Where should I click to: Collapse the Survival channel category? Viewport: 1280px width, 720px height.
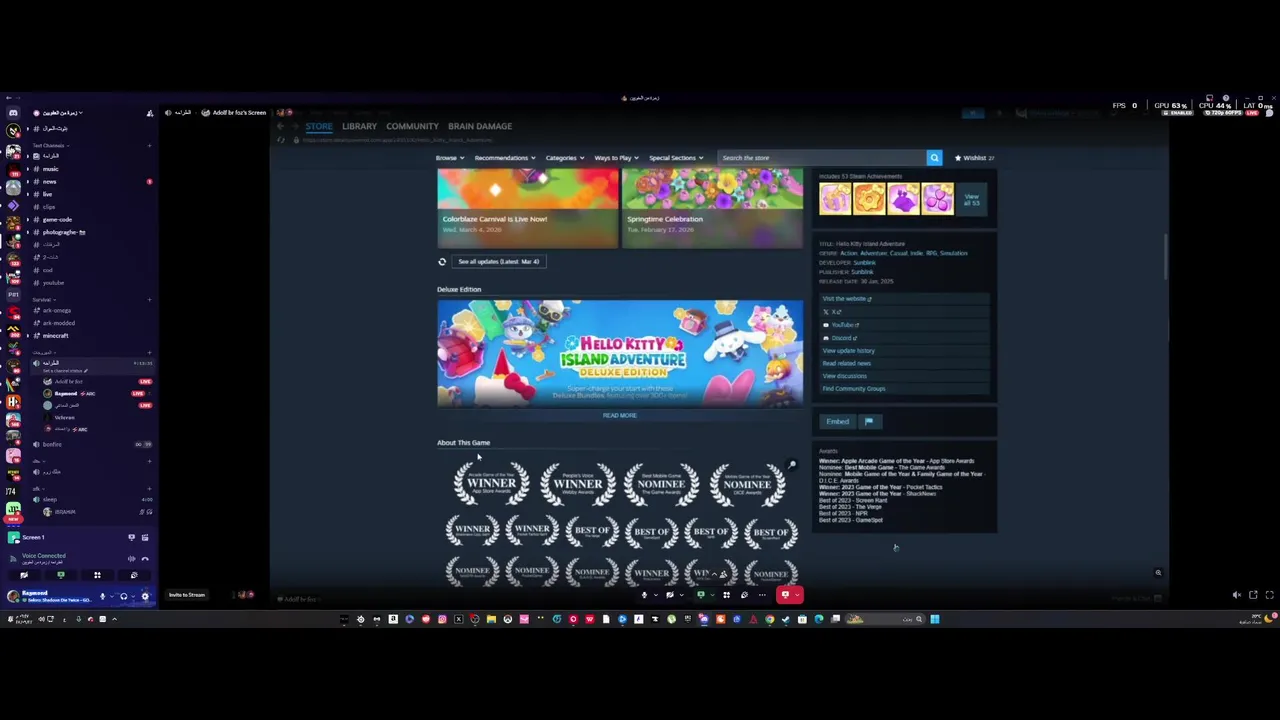(44, 300)
